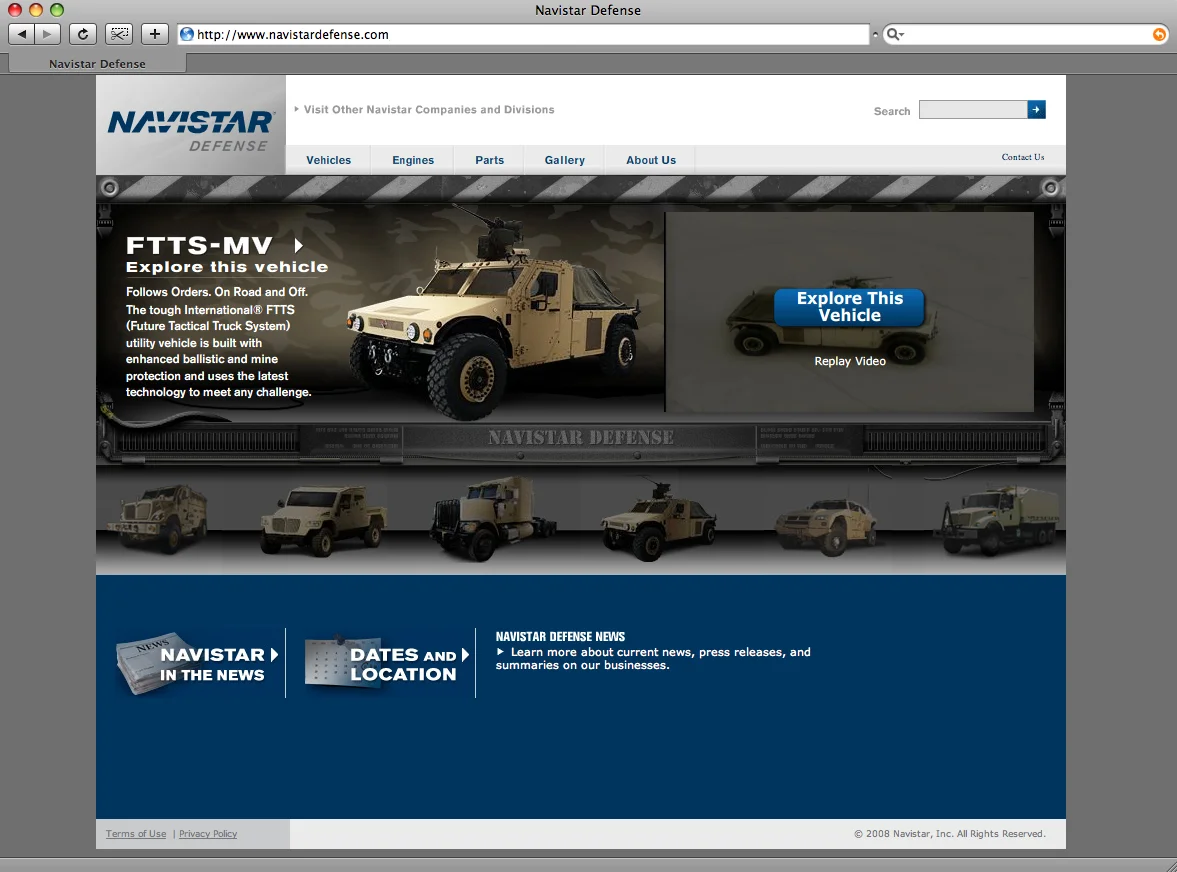This screenshot has height=872, width=1177.
Task: Click Visit Other Navistar Companies and Divisions
Action: point(429,110)
